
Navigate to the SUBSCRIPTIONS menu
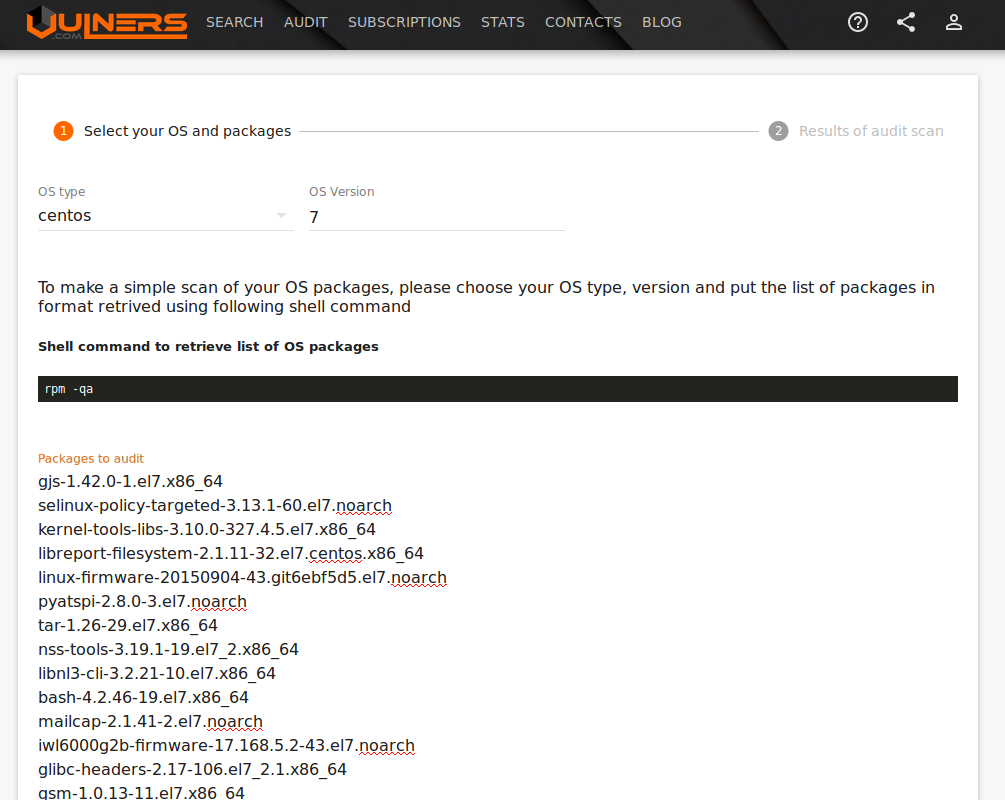404,22
